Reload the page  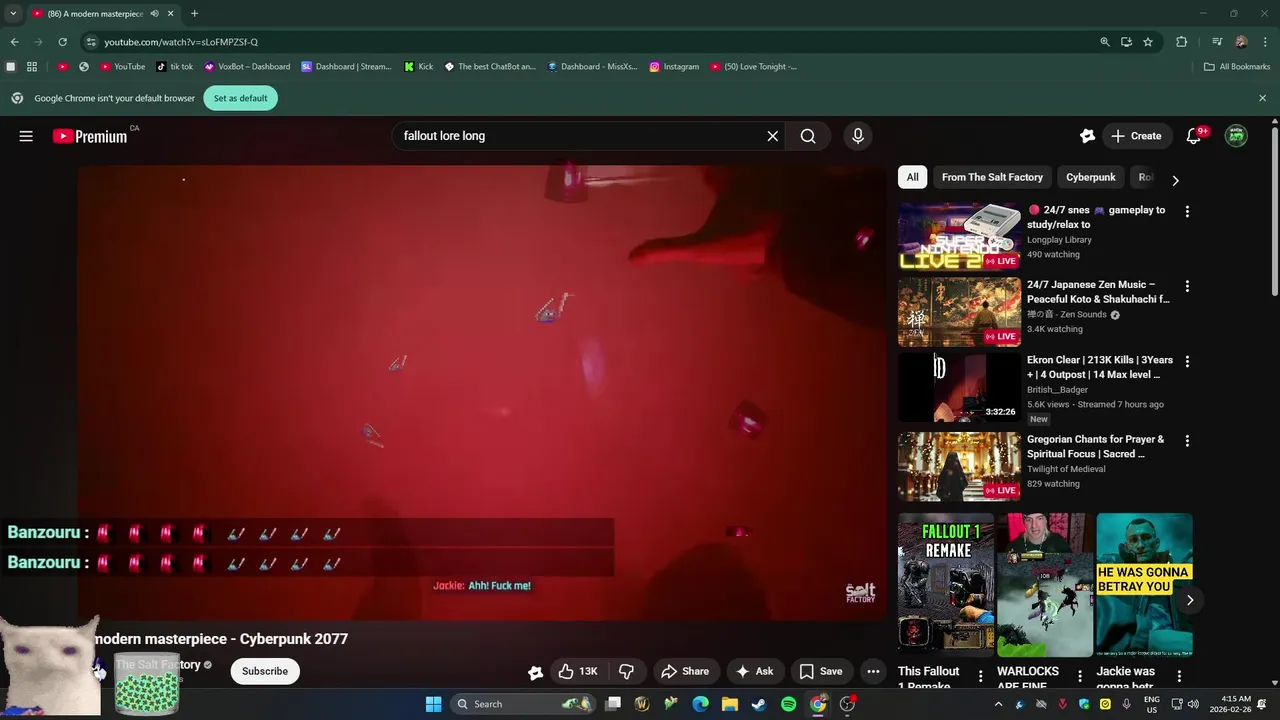click(62, 42)
